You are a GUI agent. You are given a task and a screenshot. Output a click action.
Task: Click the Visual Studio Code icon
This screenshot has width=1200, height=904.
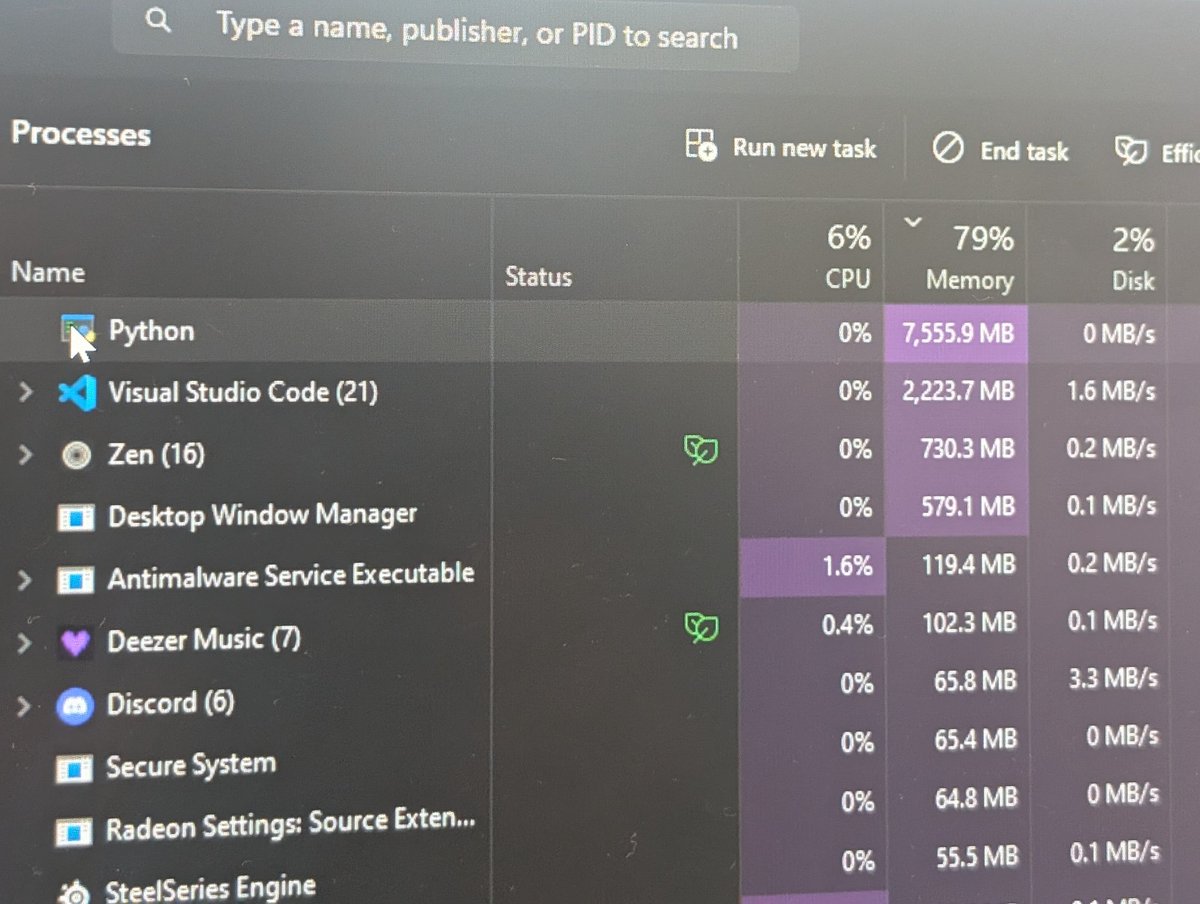77,392
